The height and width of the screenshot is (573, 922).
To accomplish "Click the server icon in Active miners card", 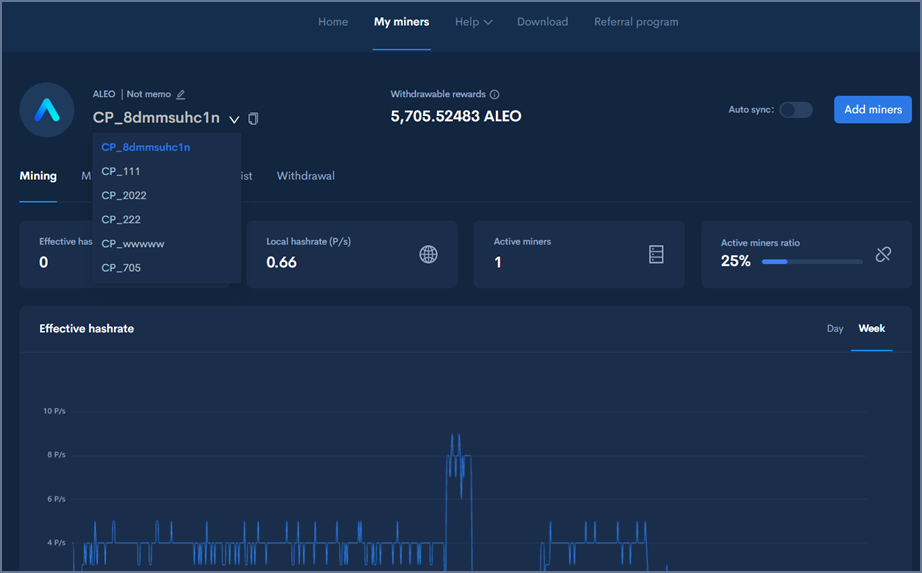I will [x=656, y=254].
